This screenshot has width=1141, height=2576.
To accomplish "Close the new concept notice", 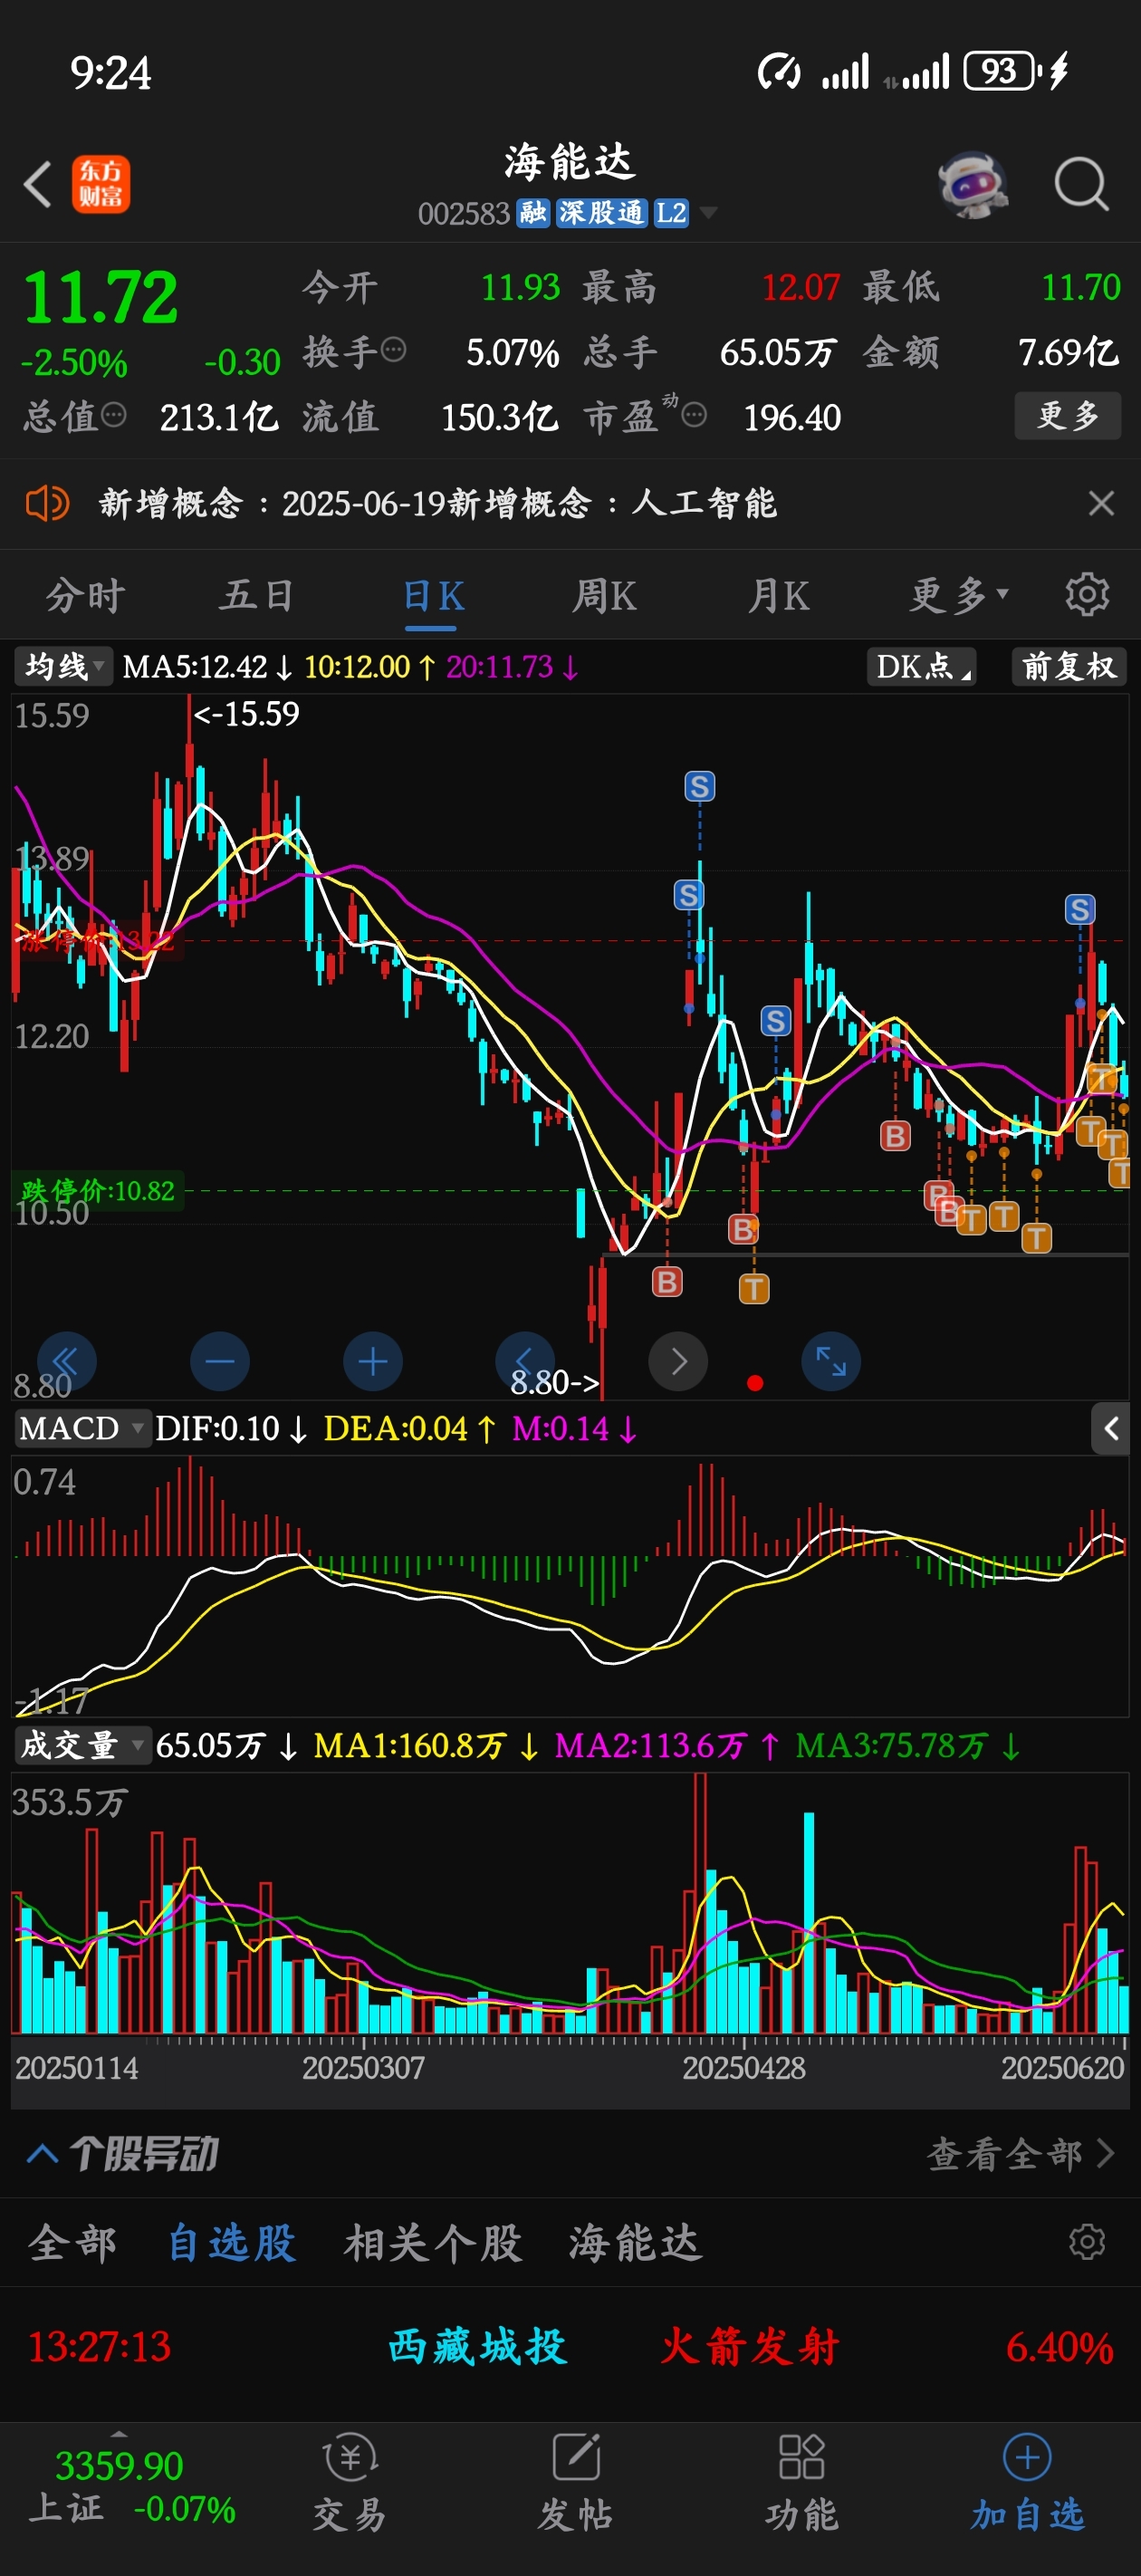I will [x=1101, y=503].
